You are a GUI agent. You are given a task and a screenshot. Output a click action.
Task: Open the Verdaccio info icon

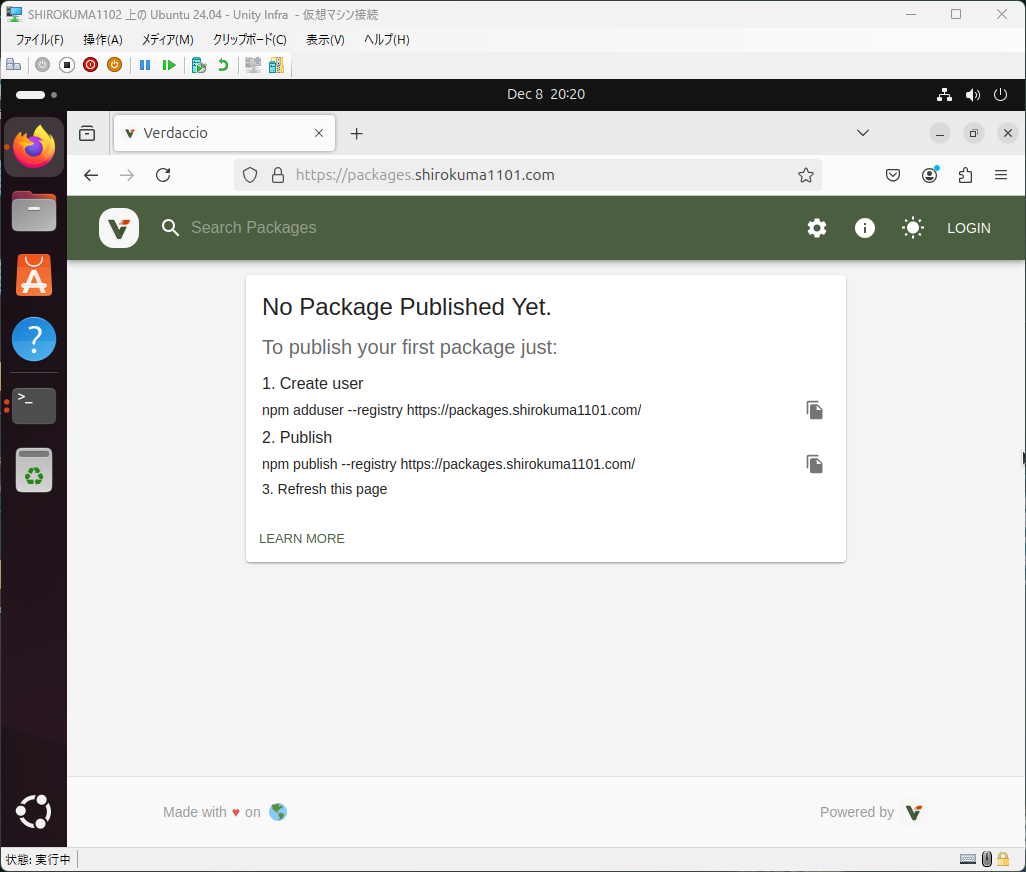(864, 228)
